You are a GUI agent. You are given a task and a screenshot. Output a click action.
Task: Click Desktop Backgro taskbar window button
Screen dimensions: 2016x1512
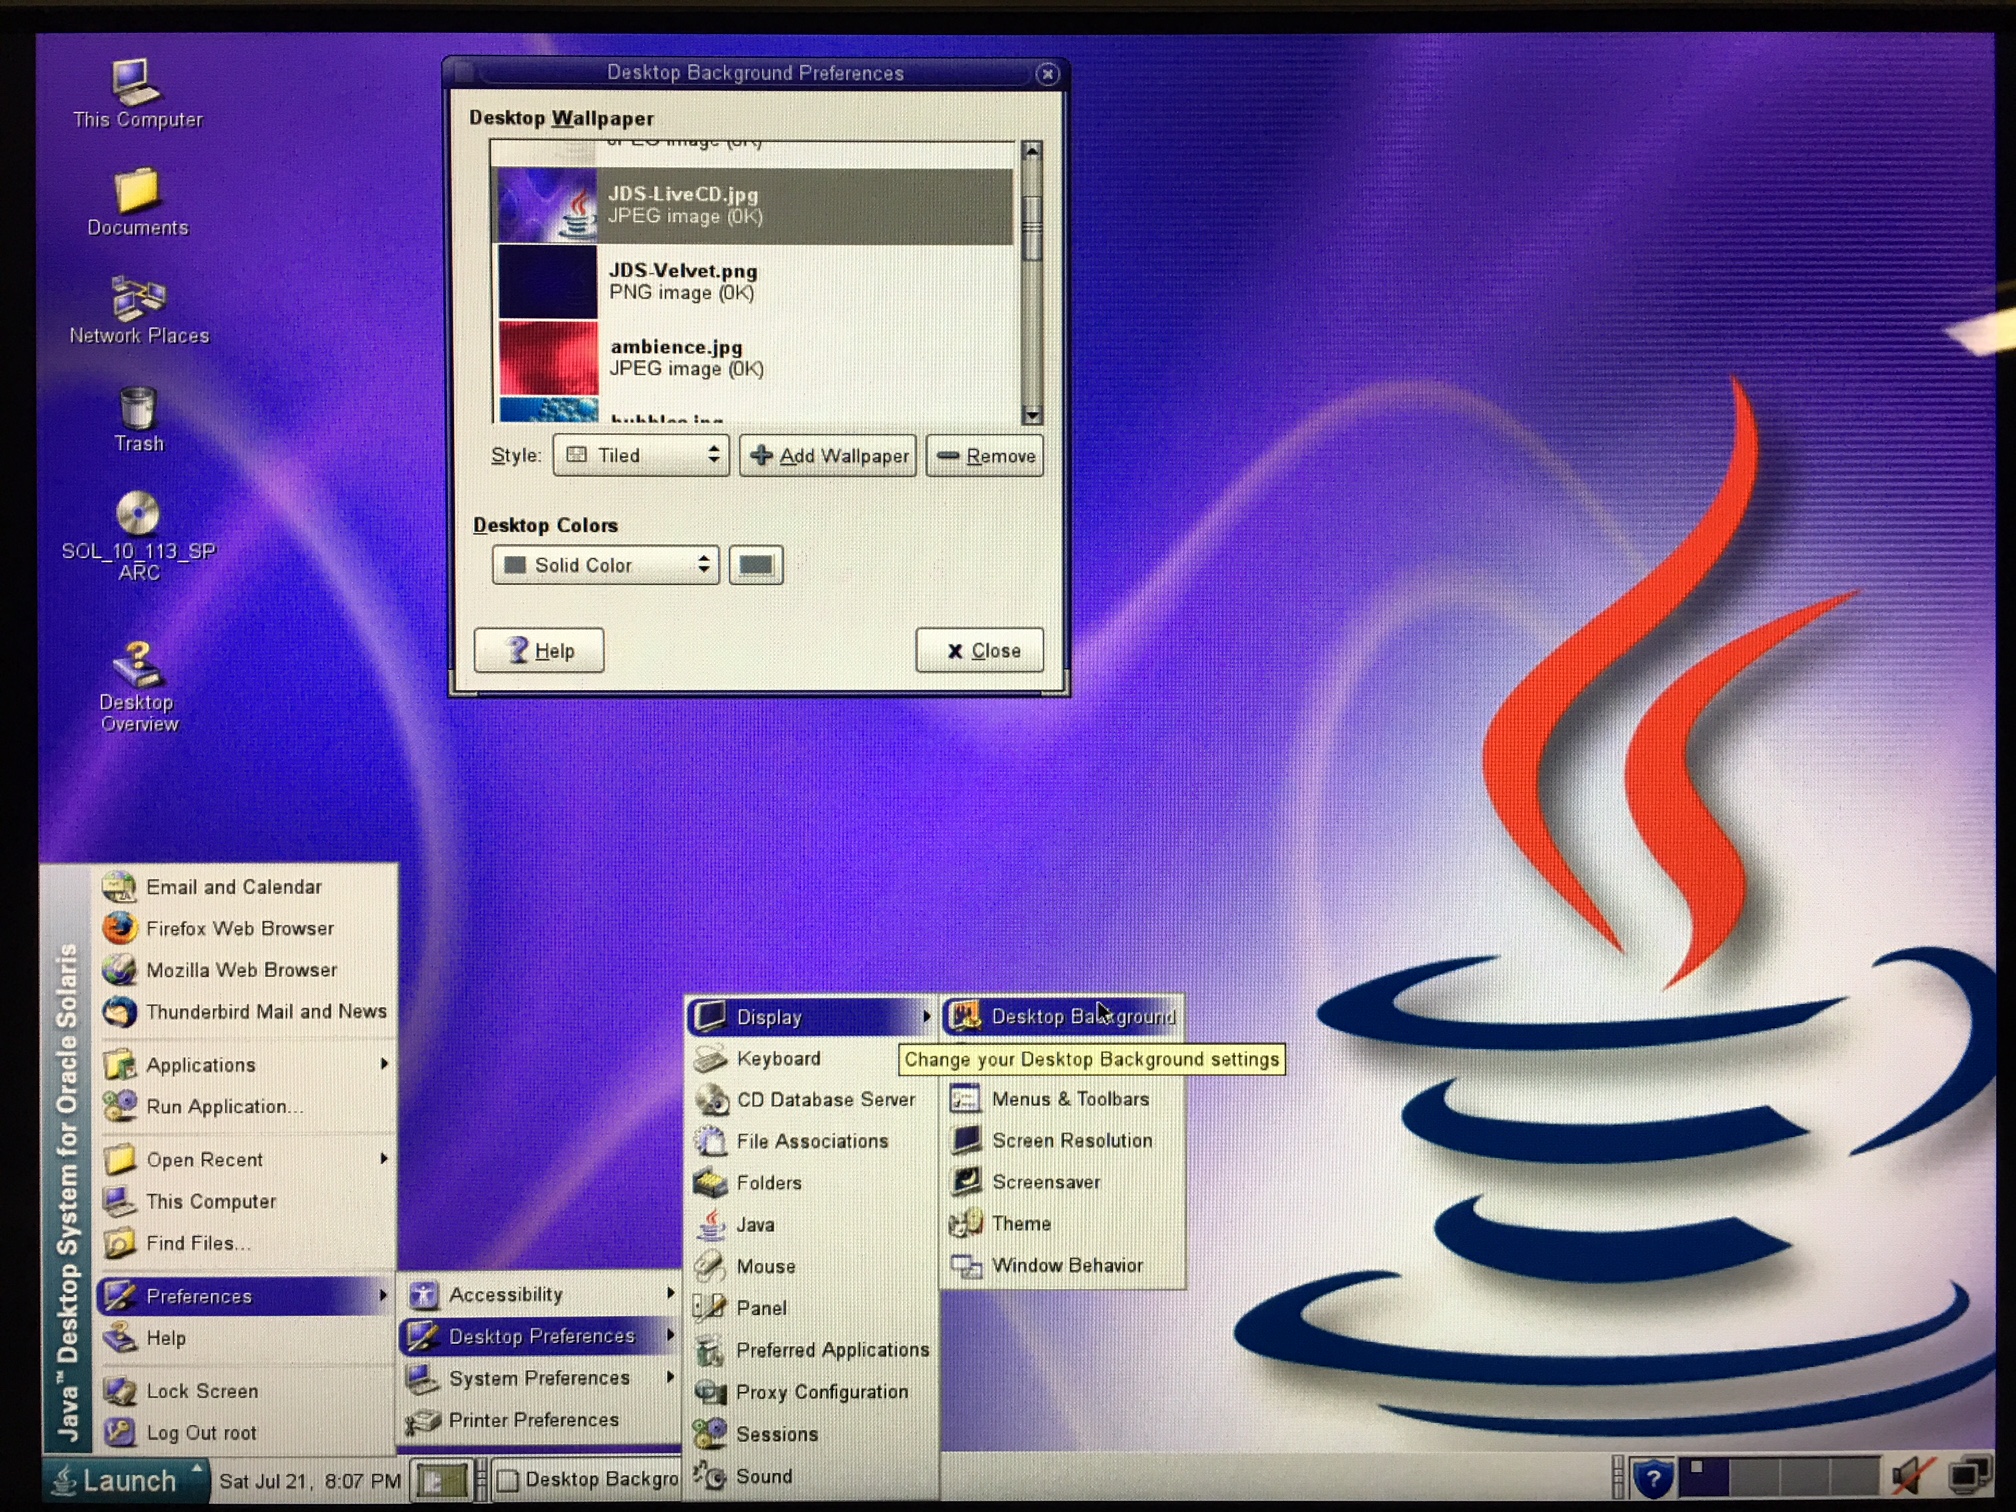click(x=588, y=1480)
